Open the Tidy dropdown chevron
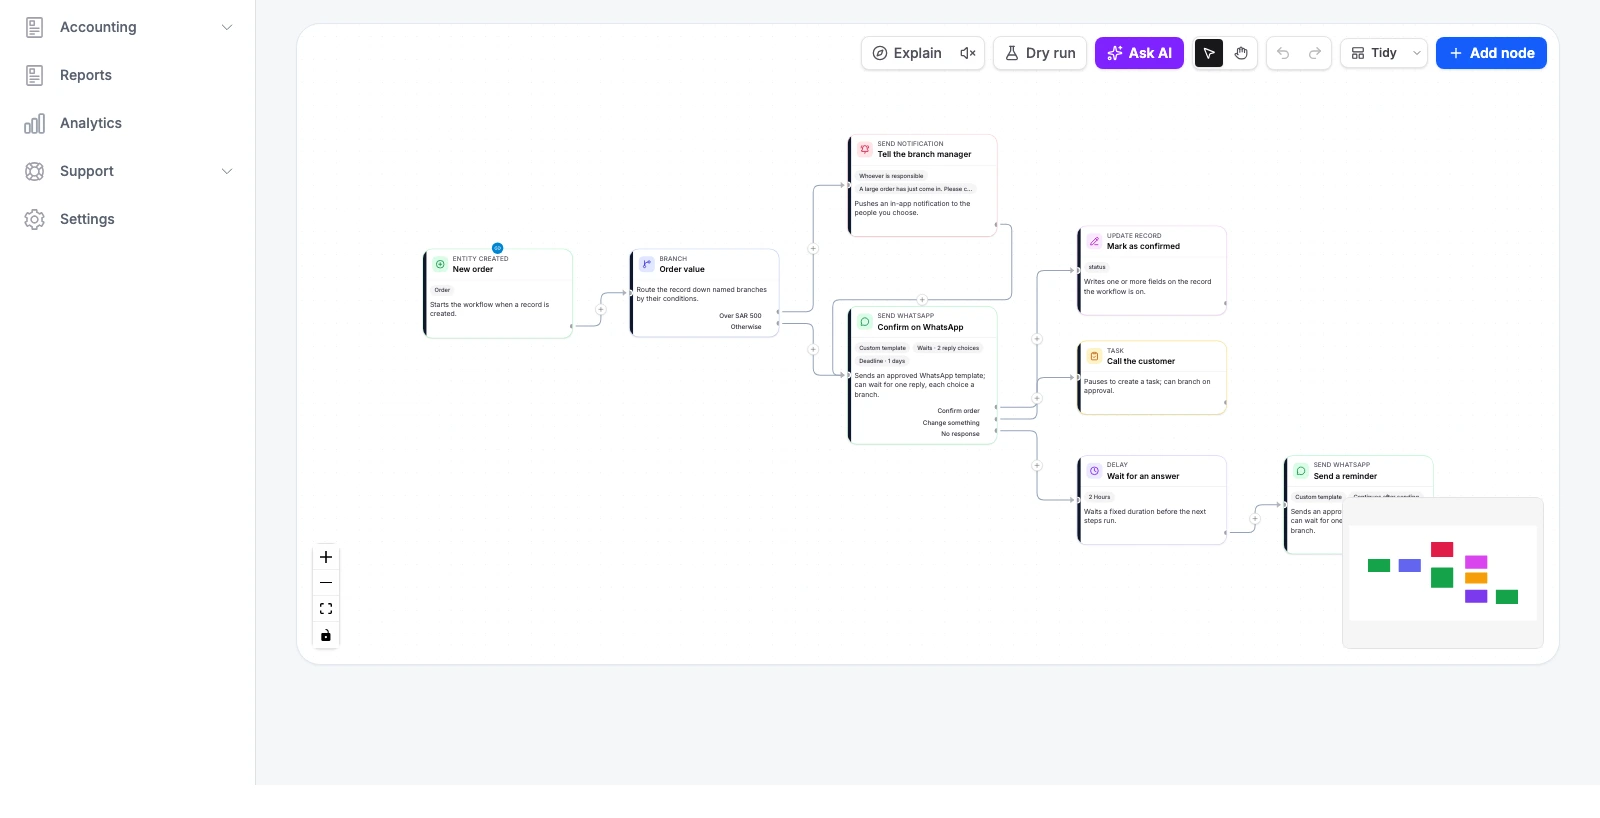This screenshot has width=1600, height=818. (x=1417, y=53)
